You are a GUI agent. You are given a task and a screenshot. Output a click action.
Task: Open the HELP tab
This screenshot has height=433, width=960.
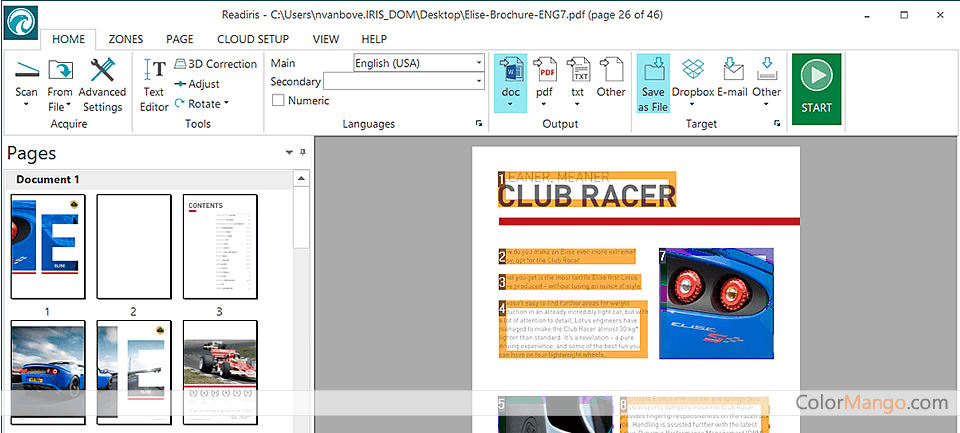click(x=374, y=39)
